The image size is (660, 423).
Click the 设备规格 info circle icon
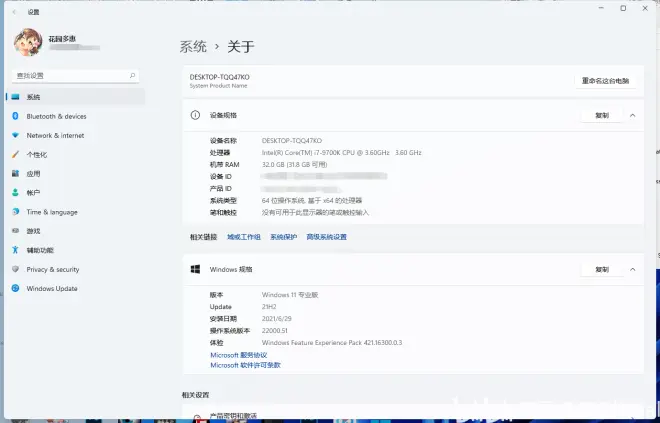coord(195,115)
